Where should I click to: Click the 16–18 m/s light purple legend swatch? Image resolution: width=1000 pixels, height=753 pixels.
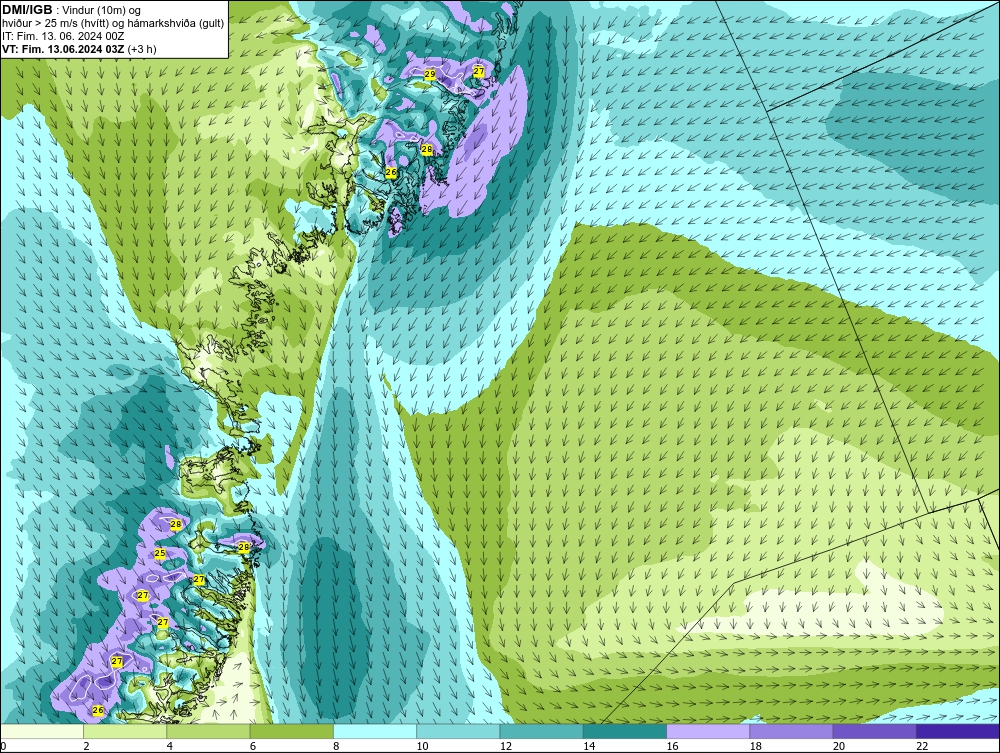[x=708, y=731]
